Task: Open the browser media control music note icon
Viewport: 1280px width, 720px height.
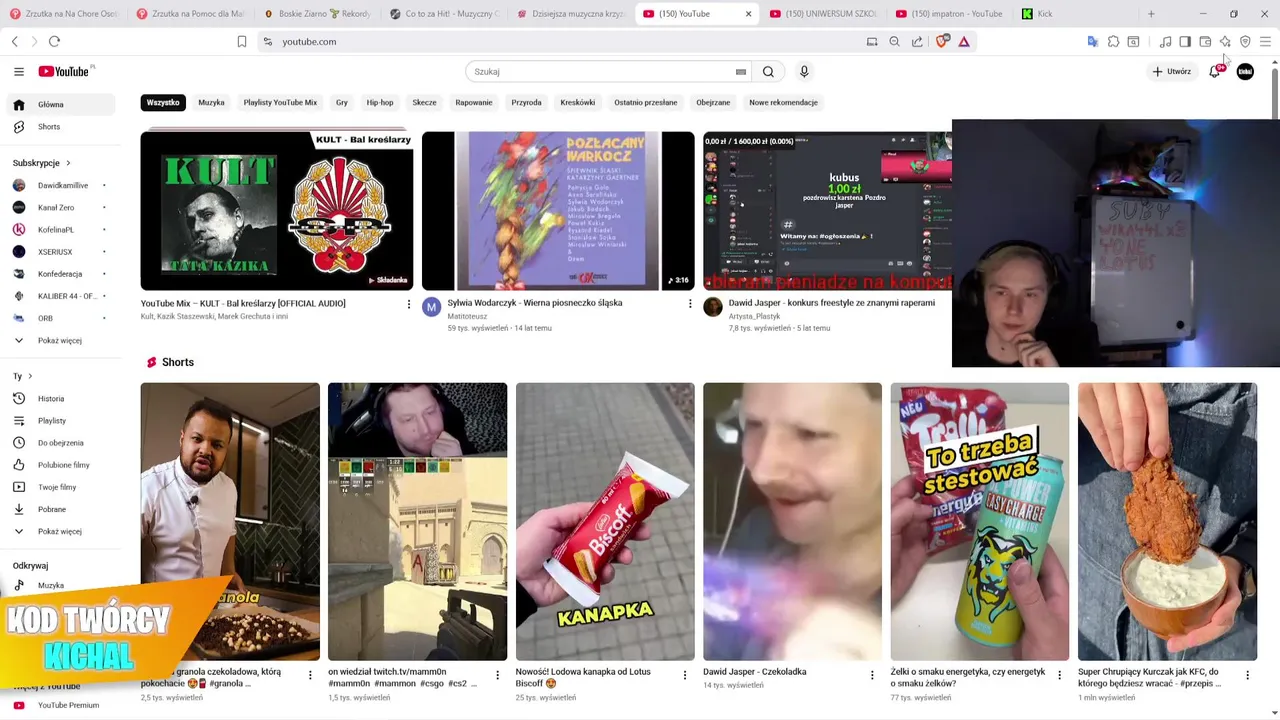Action: (x=1165, y=41)
